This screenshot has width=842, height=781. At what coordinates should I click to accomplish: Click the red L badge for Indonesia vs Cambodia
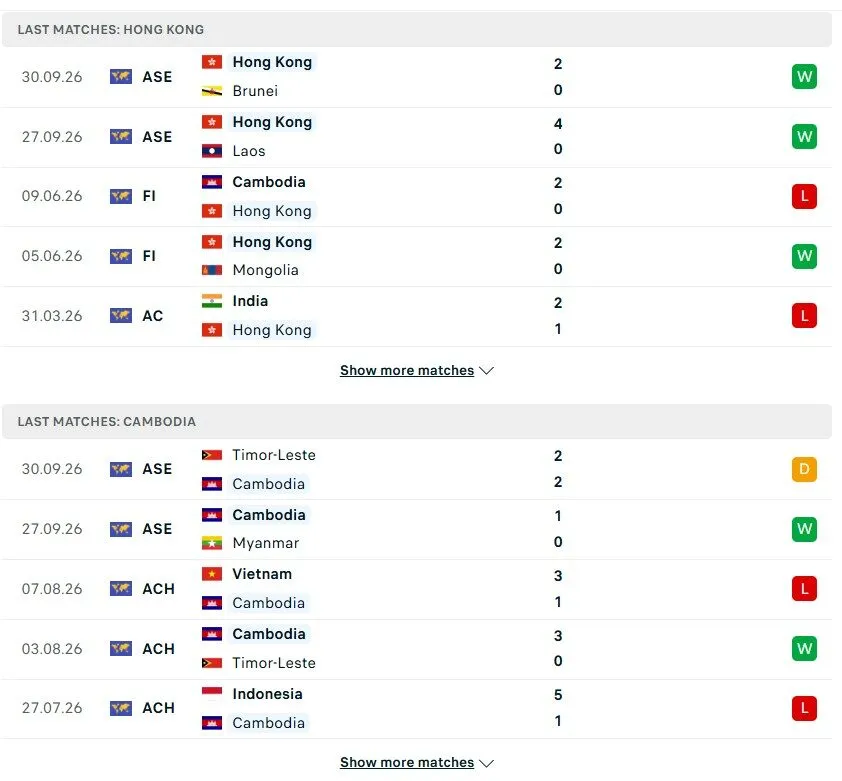(x=804, y=708)
